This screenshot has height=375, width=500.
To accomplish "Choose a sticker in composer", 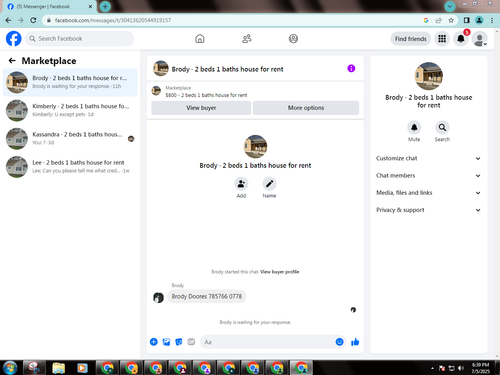I will [179, 342].
